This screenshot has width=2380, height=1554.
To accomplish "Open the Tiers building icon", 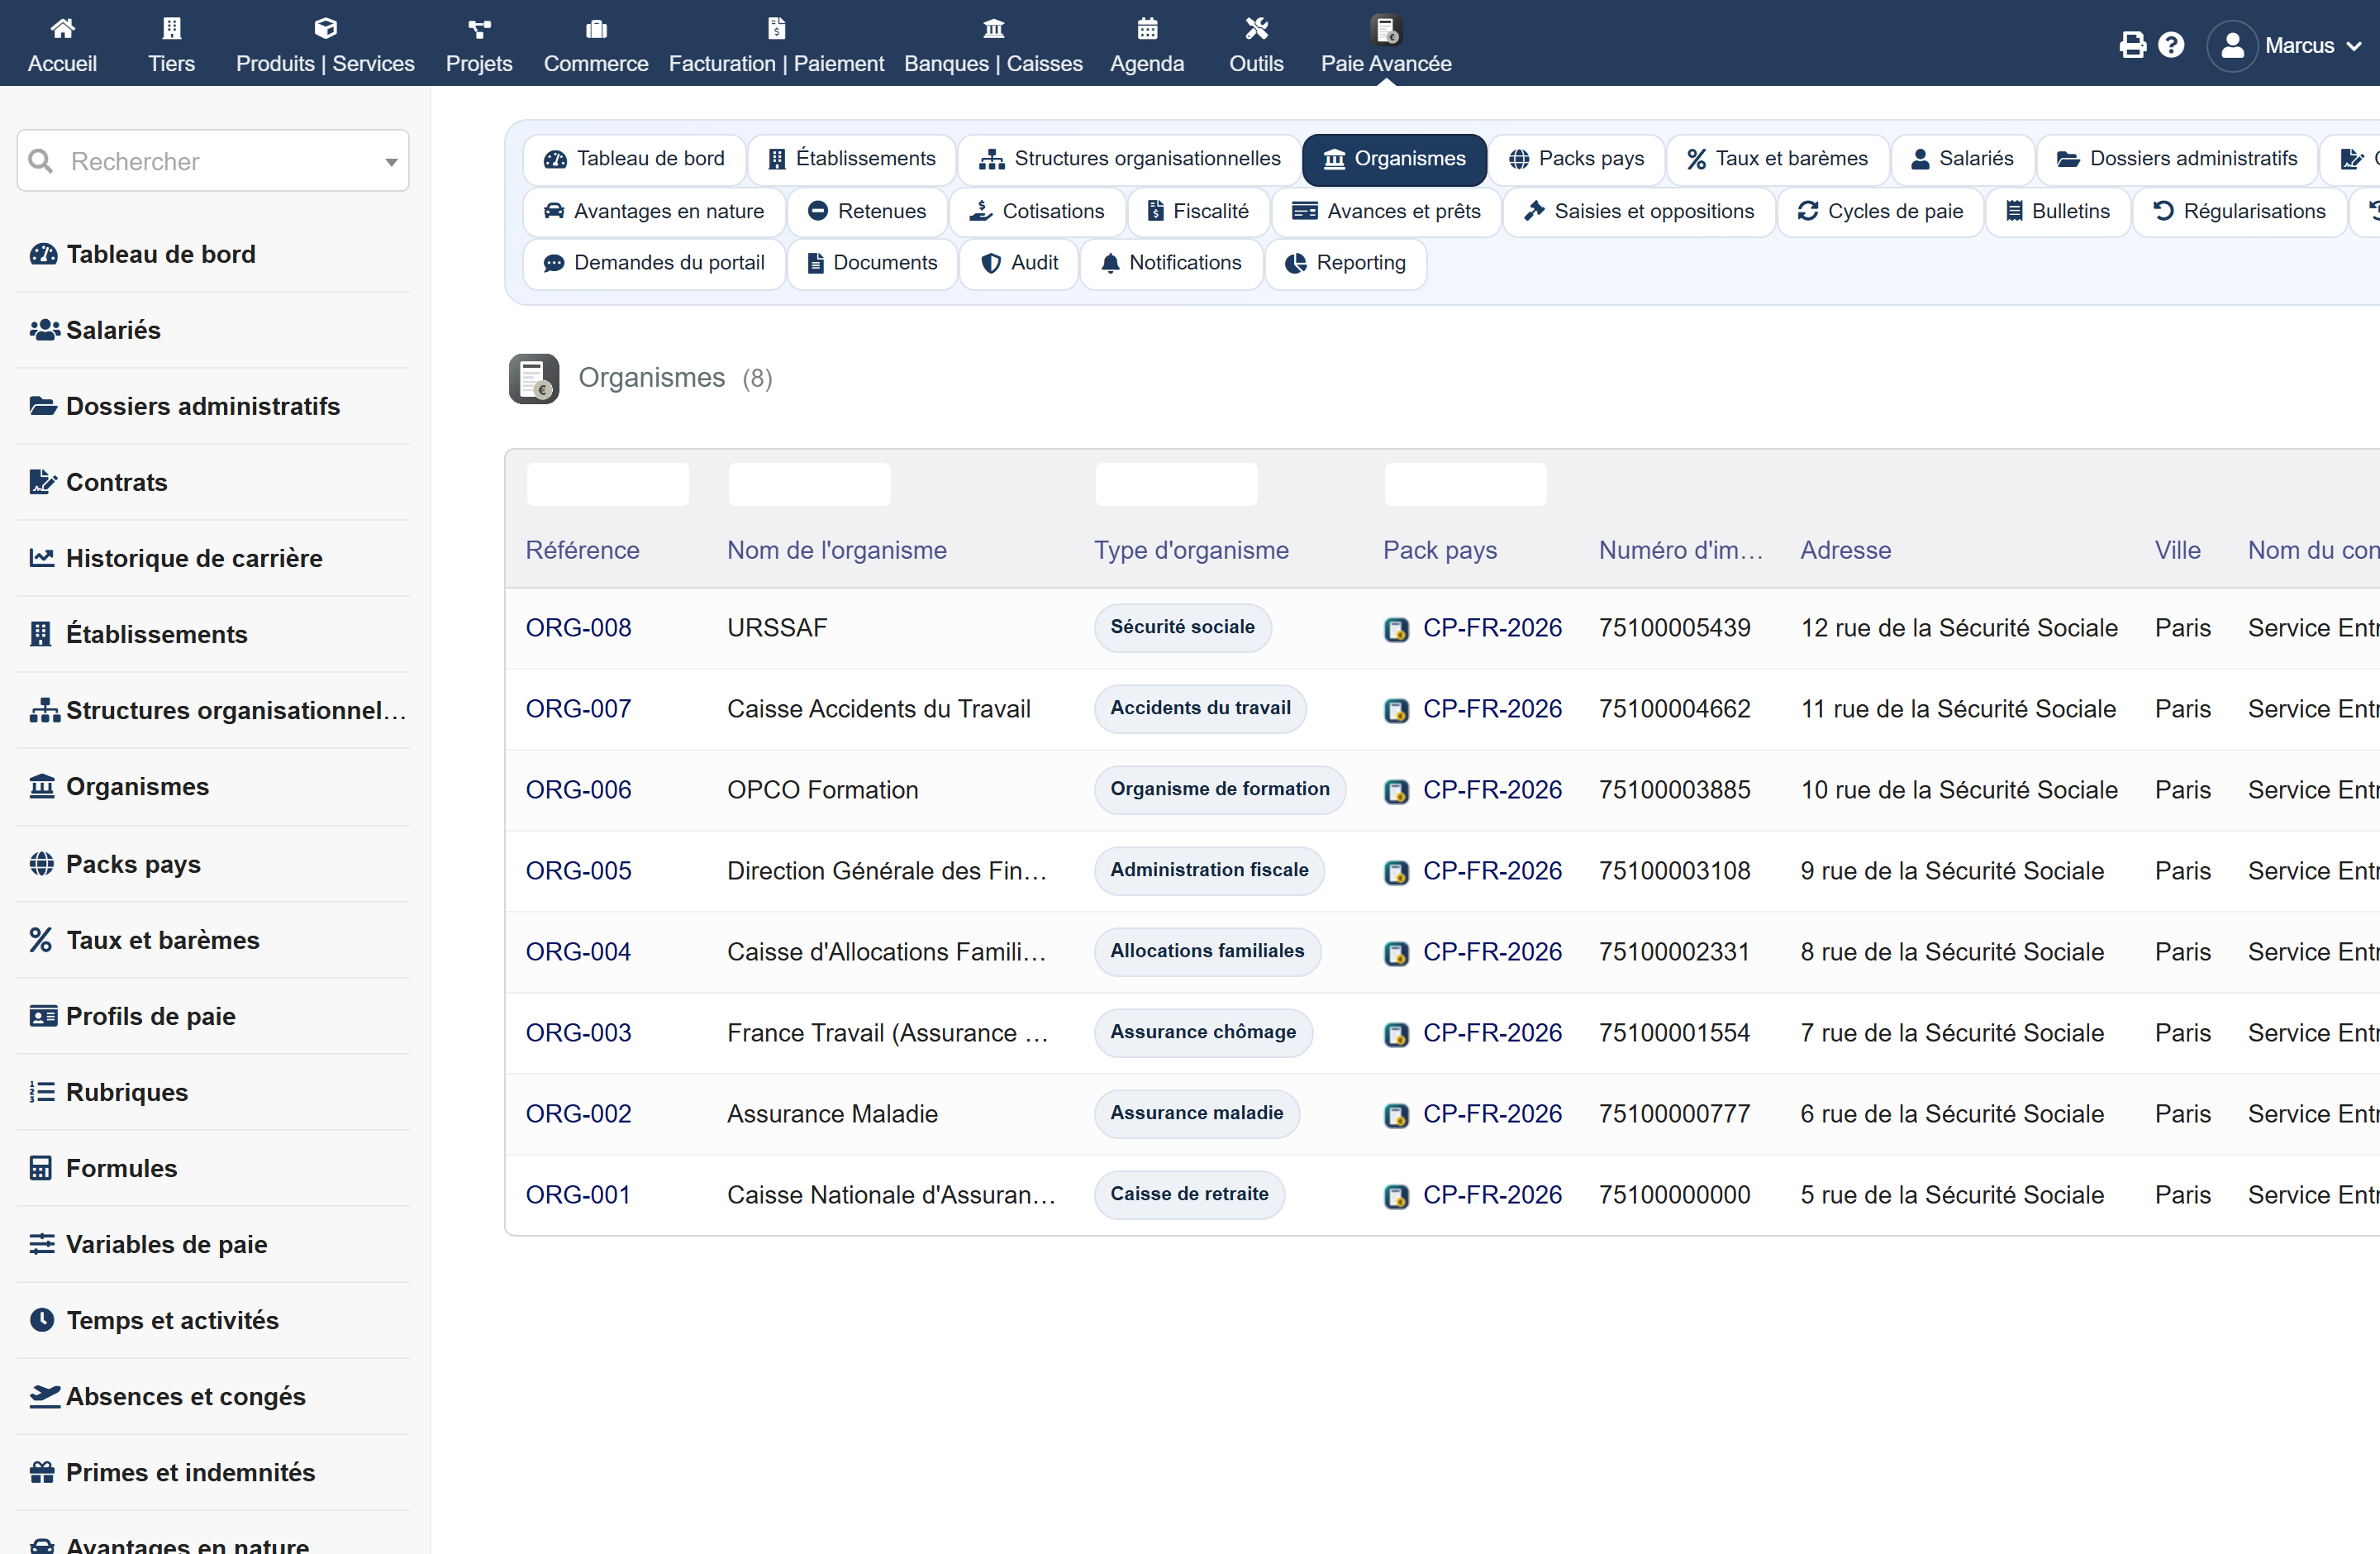I will tap(172, 28).
